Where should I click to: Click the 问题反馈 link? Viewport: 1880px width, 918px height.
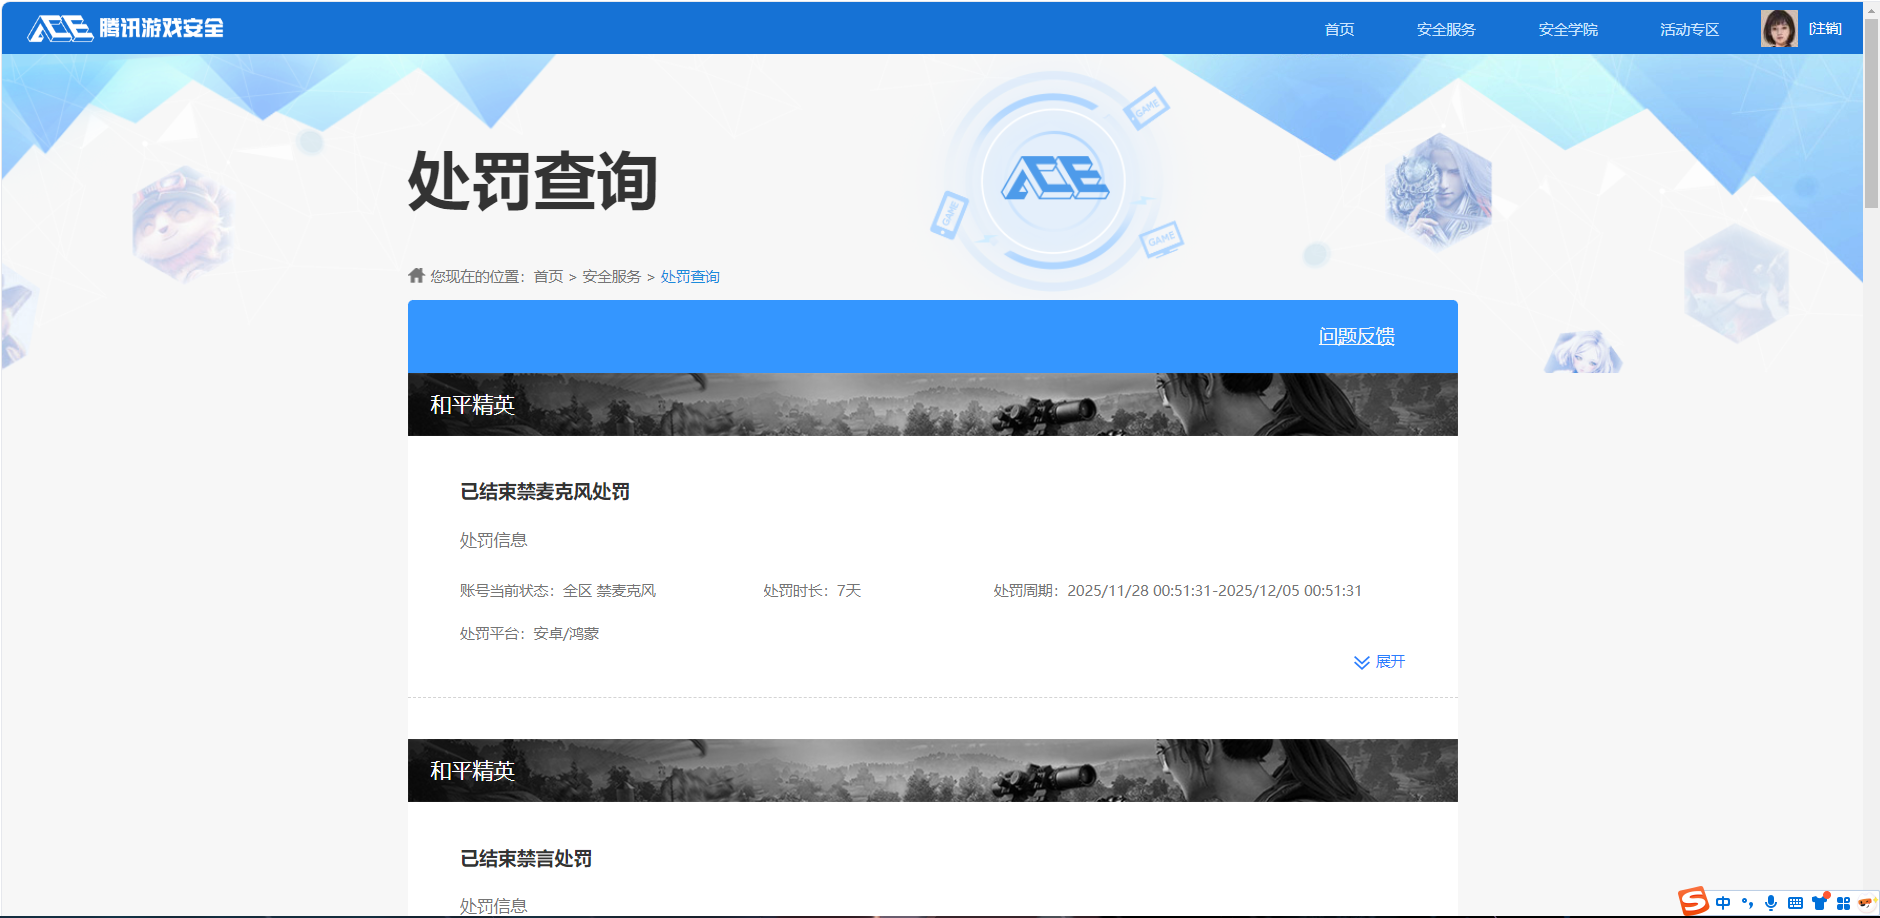pos(1356,337)
